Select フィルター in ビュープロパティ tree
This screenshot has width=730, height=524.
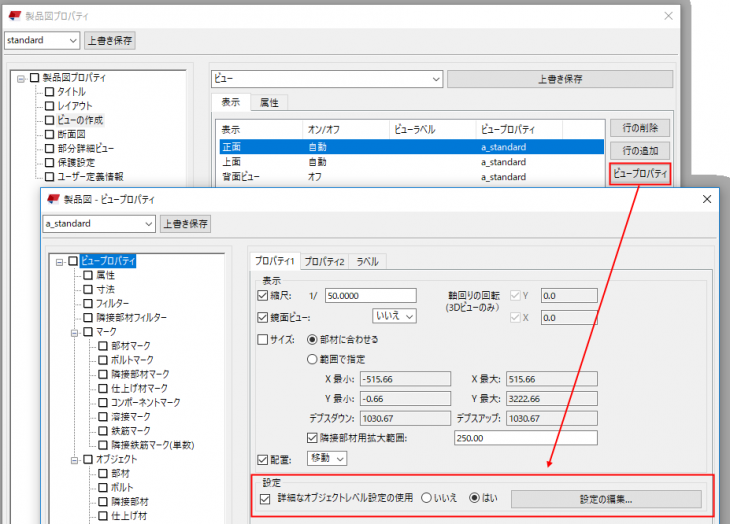pyautogui.click(x=112, y=303)
